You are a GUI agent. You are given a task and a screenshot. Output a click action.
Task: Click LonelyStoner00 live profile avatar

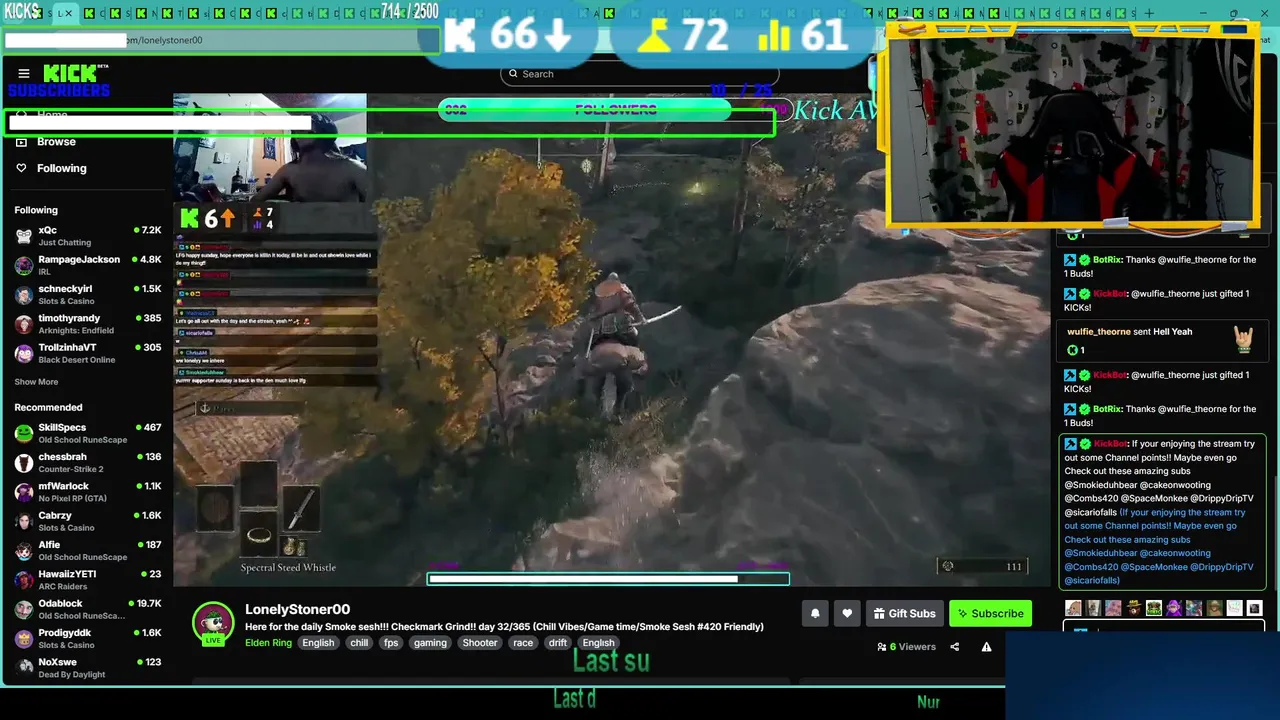pos(213,623)
